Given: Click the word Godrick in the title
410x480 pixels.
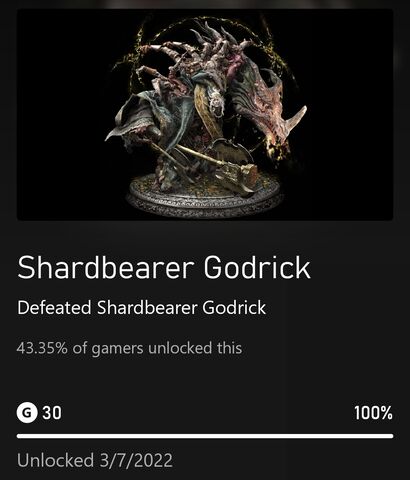Looking at the screenshot, I should pyautogui.click(x=257, y=267).
